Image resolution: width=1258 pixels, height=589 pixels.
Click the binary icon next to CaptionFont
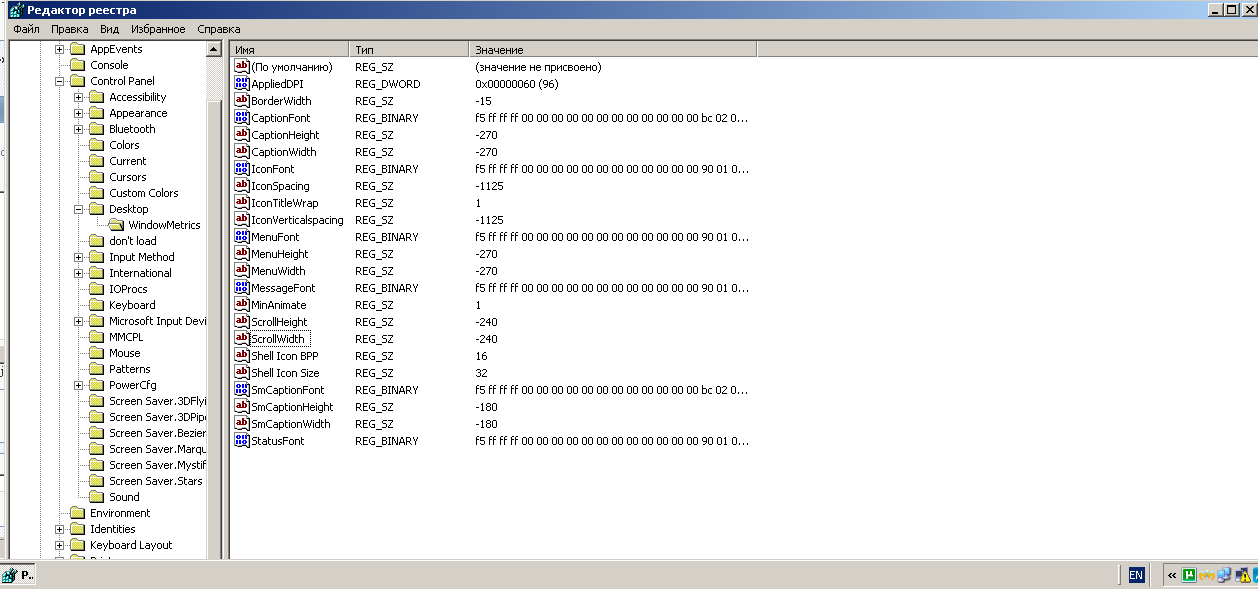point(241,118)
